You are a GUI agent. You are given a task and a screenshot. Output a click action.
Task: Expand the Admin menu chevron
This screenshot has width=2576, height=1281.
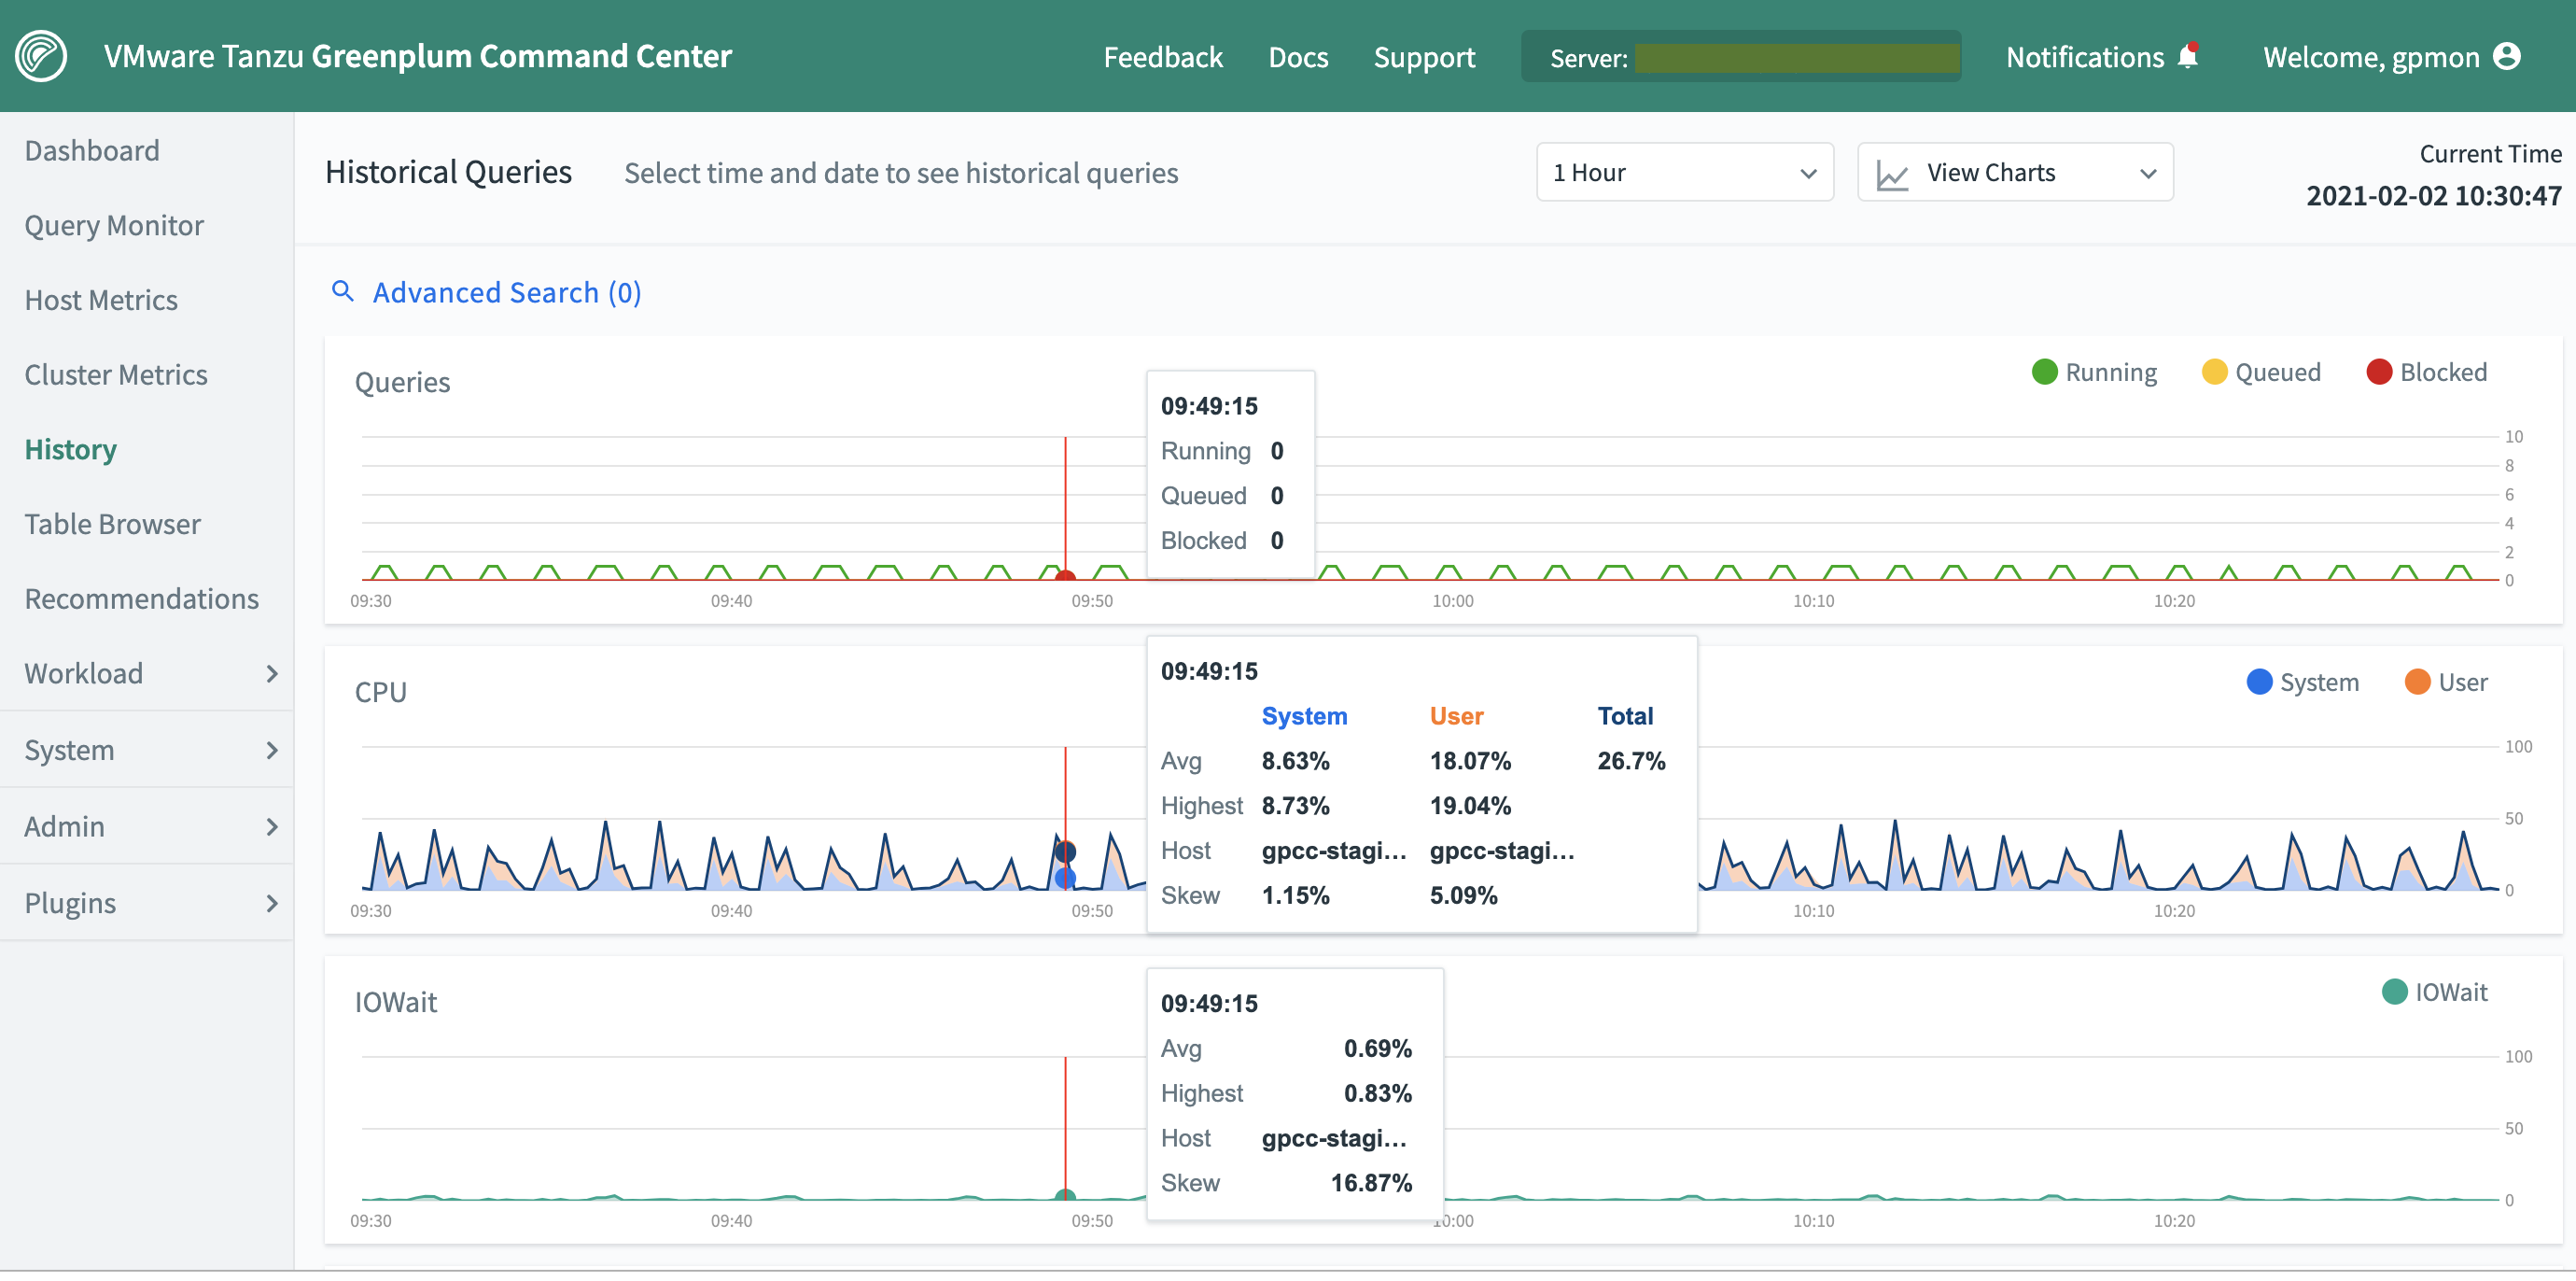(272, 827)
